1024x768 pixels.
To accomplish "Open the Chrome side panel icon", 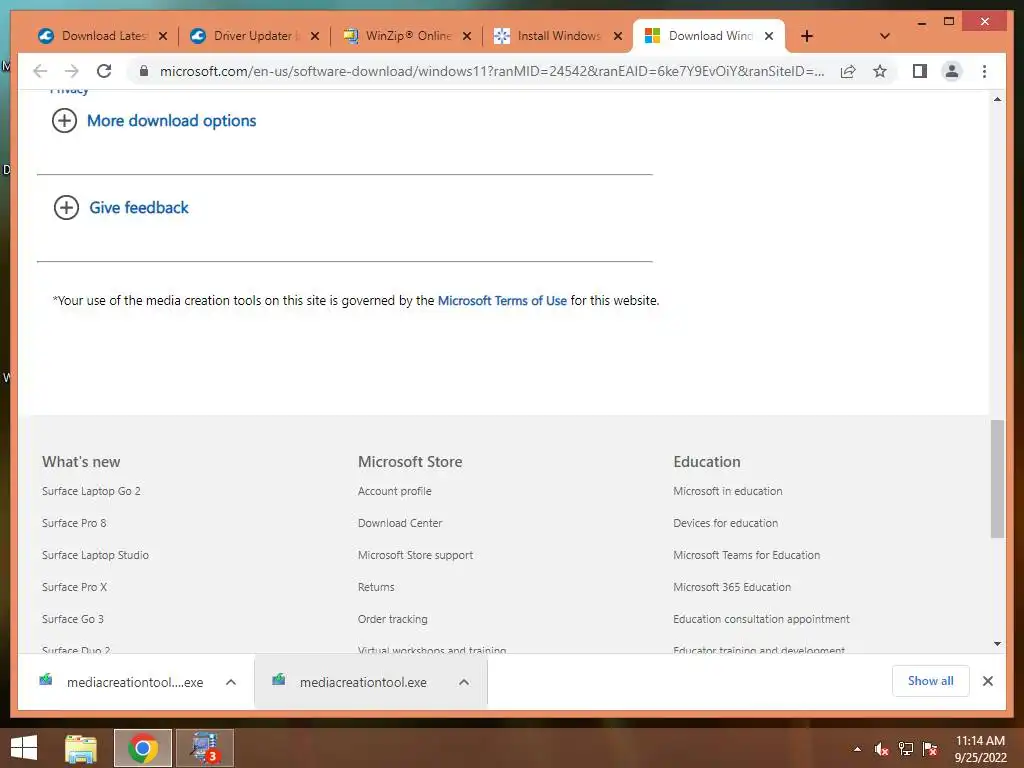I will pyautogui.click(x=920, y=71).
